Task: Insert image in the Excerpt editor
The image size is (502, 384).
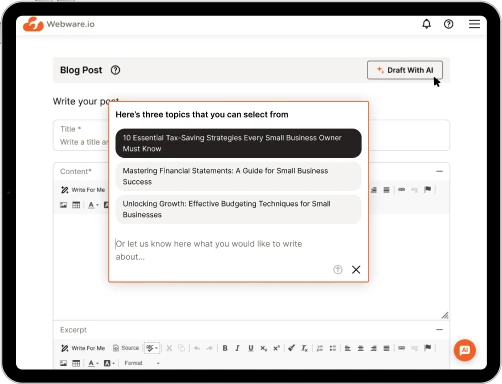Action: (63, 363)
